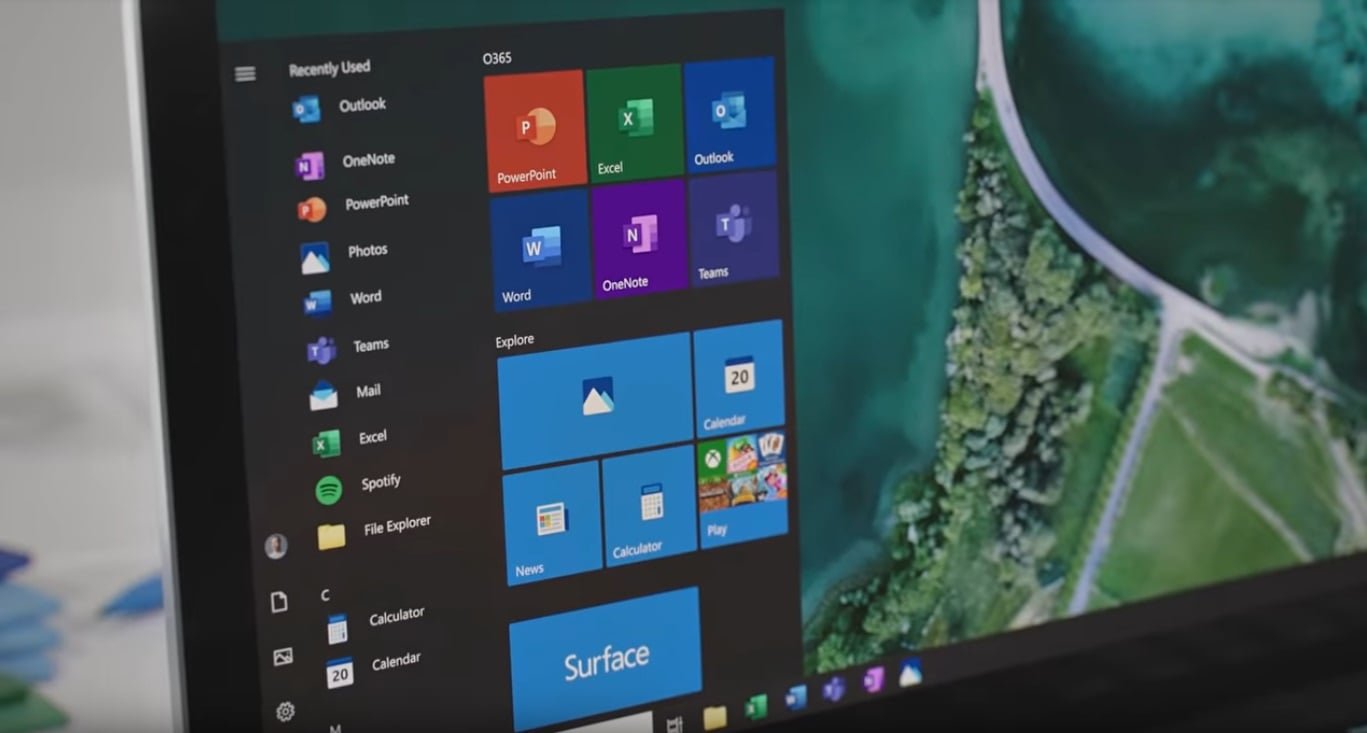Open Settings gear in Start menu rail

[286, 711]
